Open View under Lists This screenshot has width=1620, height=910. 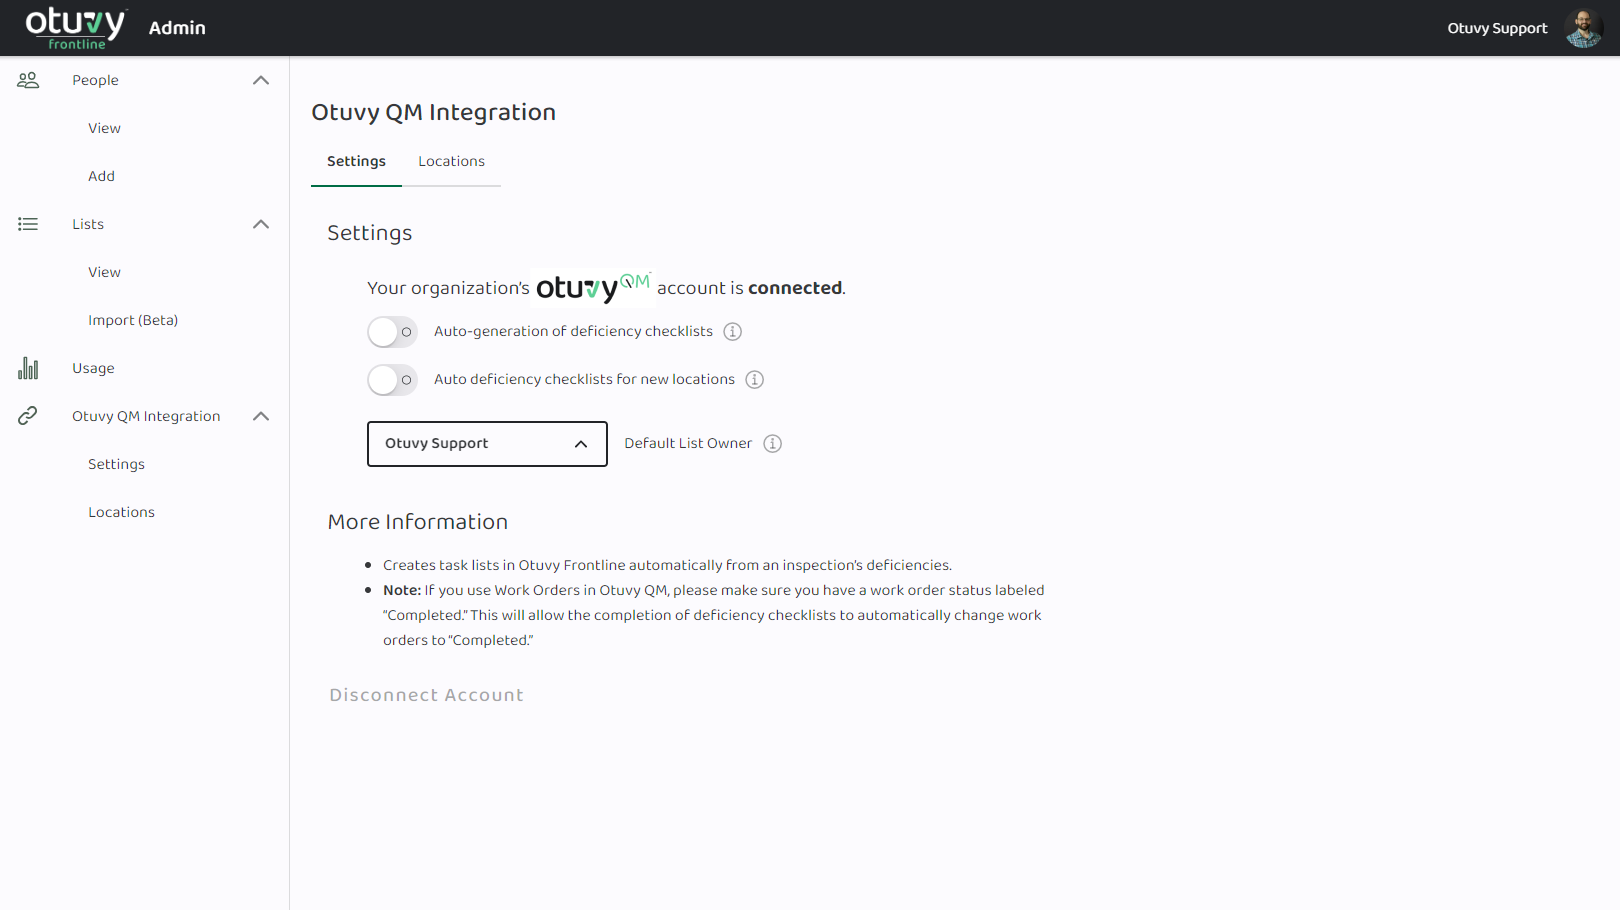104,272
